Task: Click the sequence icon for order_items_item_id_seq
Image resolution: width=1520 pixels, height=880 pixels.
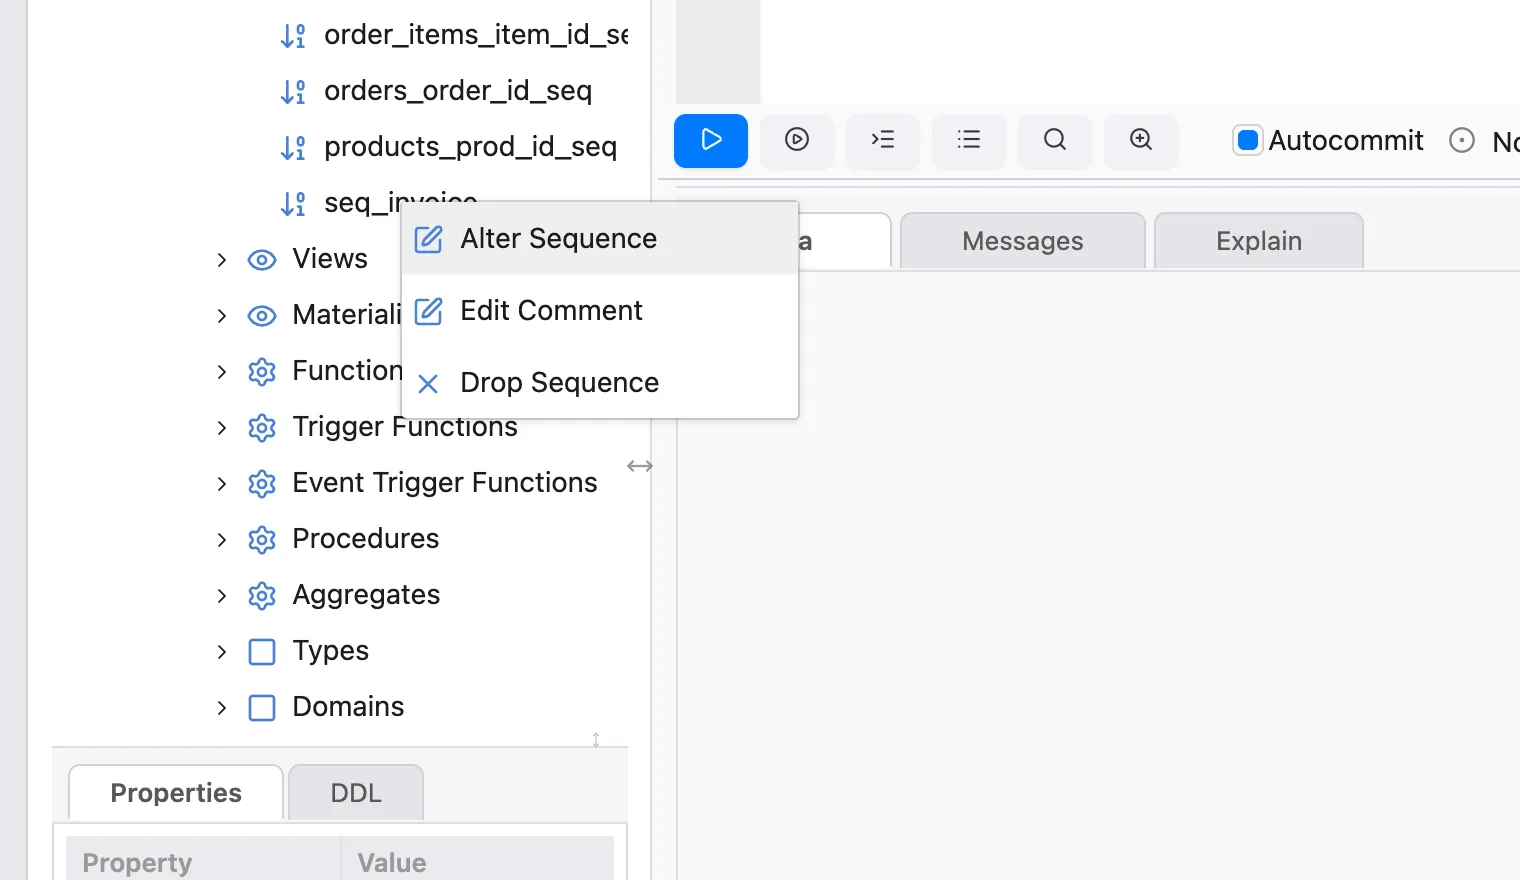Action: pyautogui.click(x=293, y=36)
